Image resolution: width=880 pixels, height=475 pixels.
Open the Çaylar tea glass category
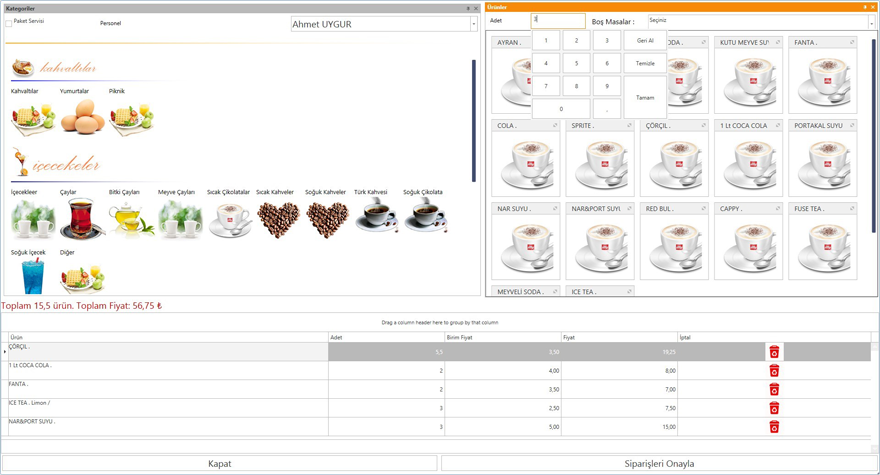pyautogui.click(x=82, y=219)
